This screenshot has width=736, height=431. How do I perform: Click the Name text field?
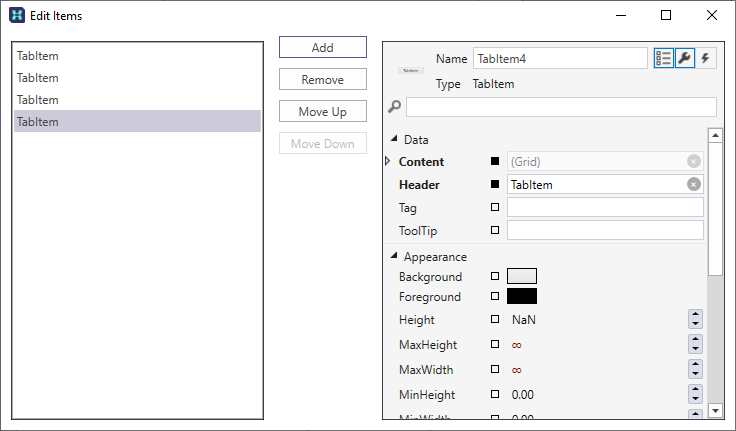(559, 59)
